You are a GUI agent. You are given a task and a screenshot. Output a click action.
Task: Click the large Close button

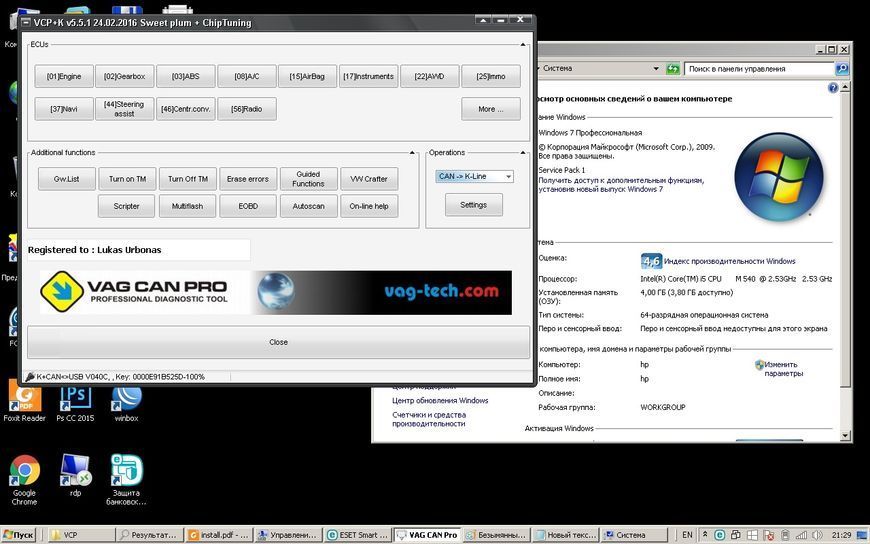tap(279, 342)
